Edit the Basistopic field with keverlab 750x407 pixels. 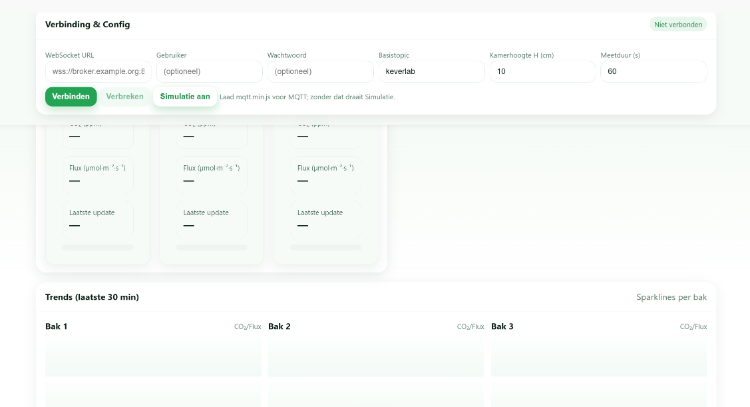431,72
